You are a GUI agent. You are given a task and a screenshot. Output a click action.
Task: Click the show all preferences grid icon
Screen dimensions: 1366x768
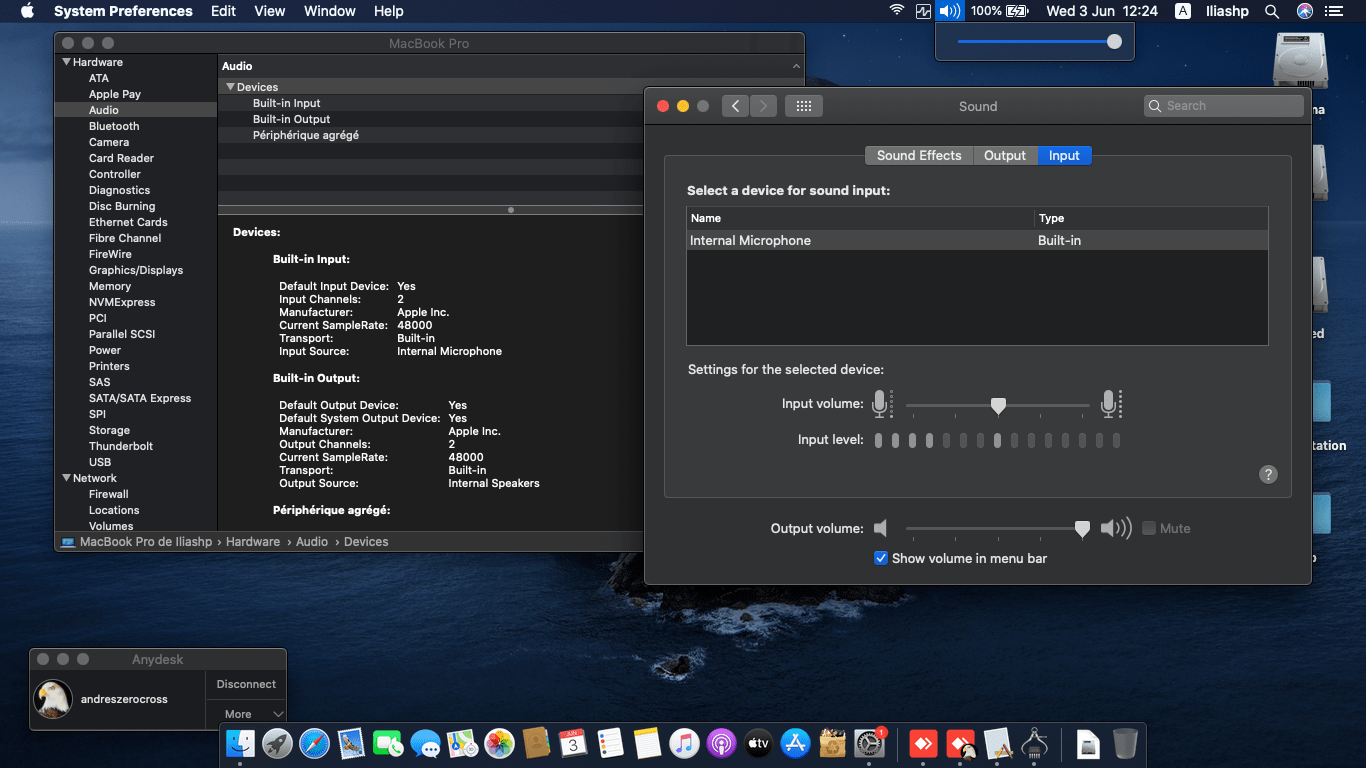click(x=803, y=106)
